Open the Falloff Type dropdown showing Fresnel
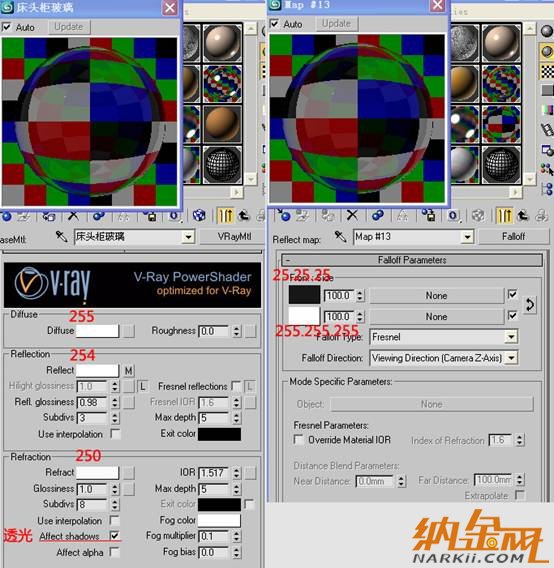This screenshot has height=568, width=554. point(443,337)
